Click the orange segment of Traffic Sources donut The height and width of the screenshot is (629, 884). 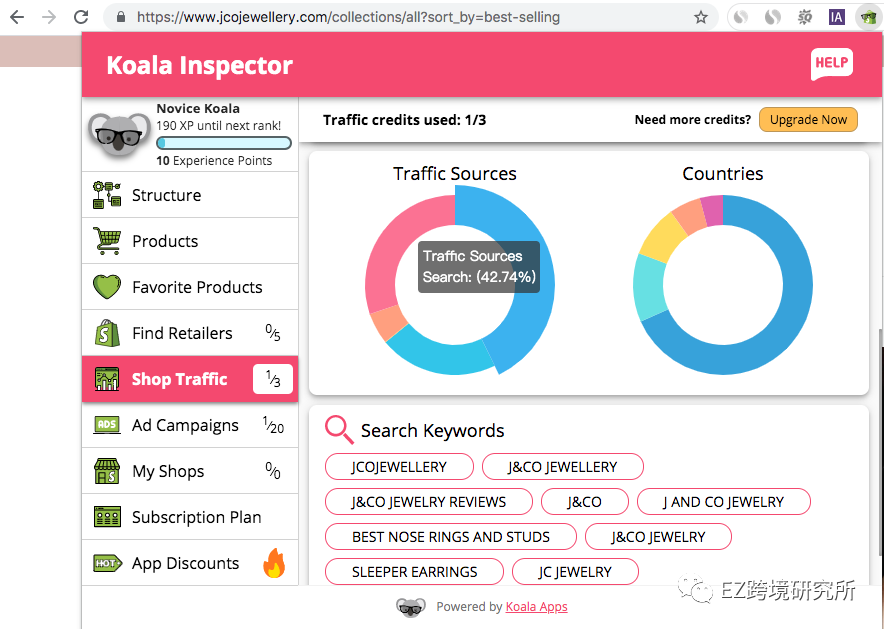389,322
